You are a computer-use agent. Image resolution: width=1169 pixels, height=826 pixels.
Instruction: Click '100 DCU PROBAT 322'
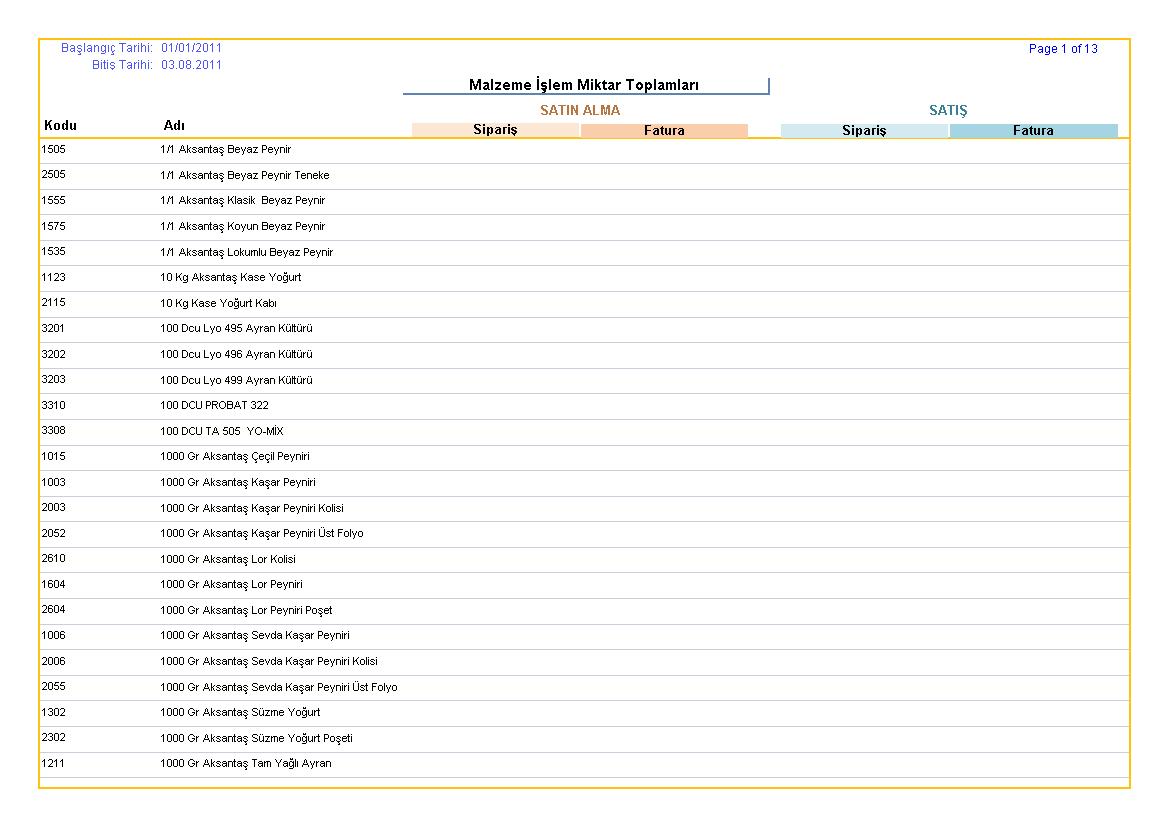pos(214,405)
